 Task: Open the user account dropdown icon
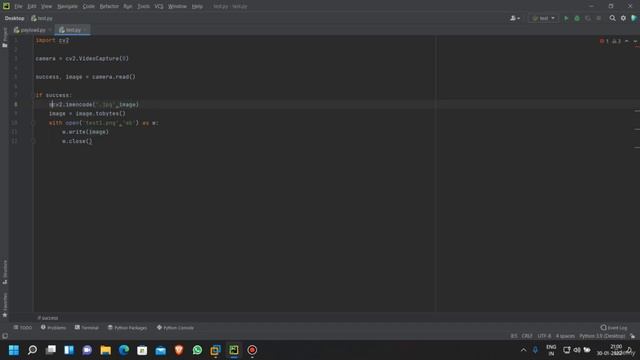click(x=515, y=18)
